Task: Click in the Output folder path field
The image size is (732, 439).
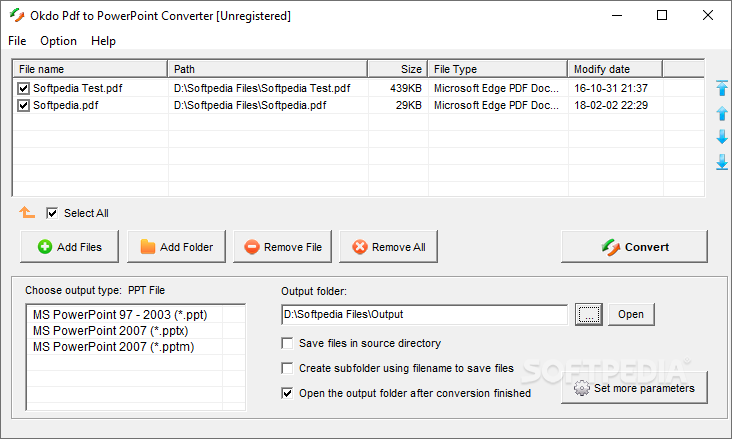Action: pyautogui.click(x=424, y=314)
